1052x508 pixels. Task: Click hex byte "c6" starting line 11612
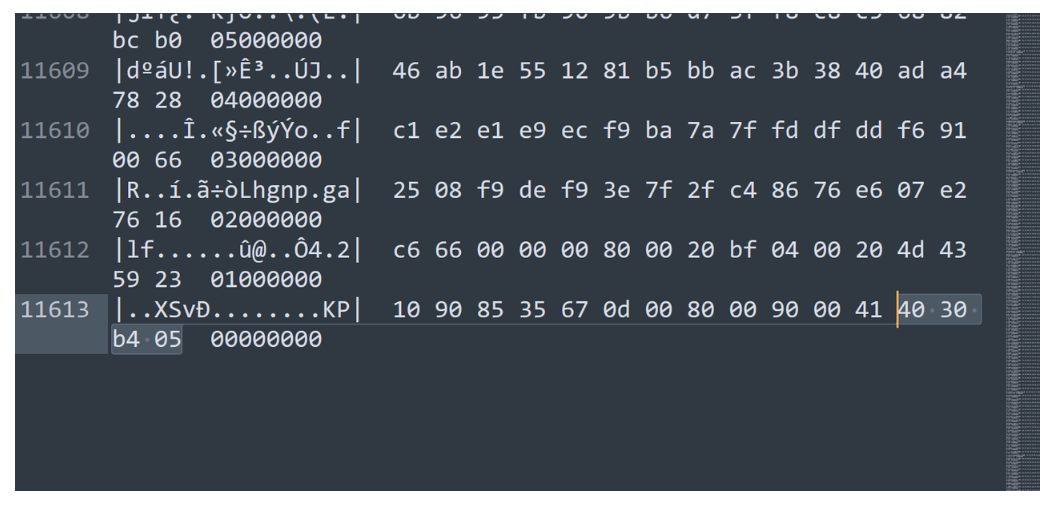click(407, 249)
